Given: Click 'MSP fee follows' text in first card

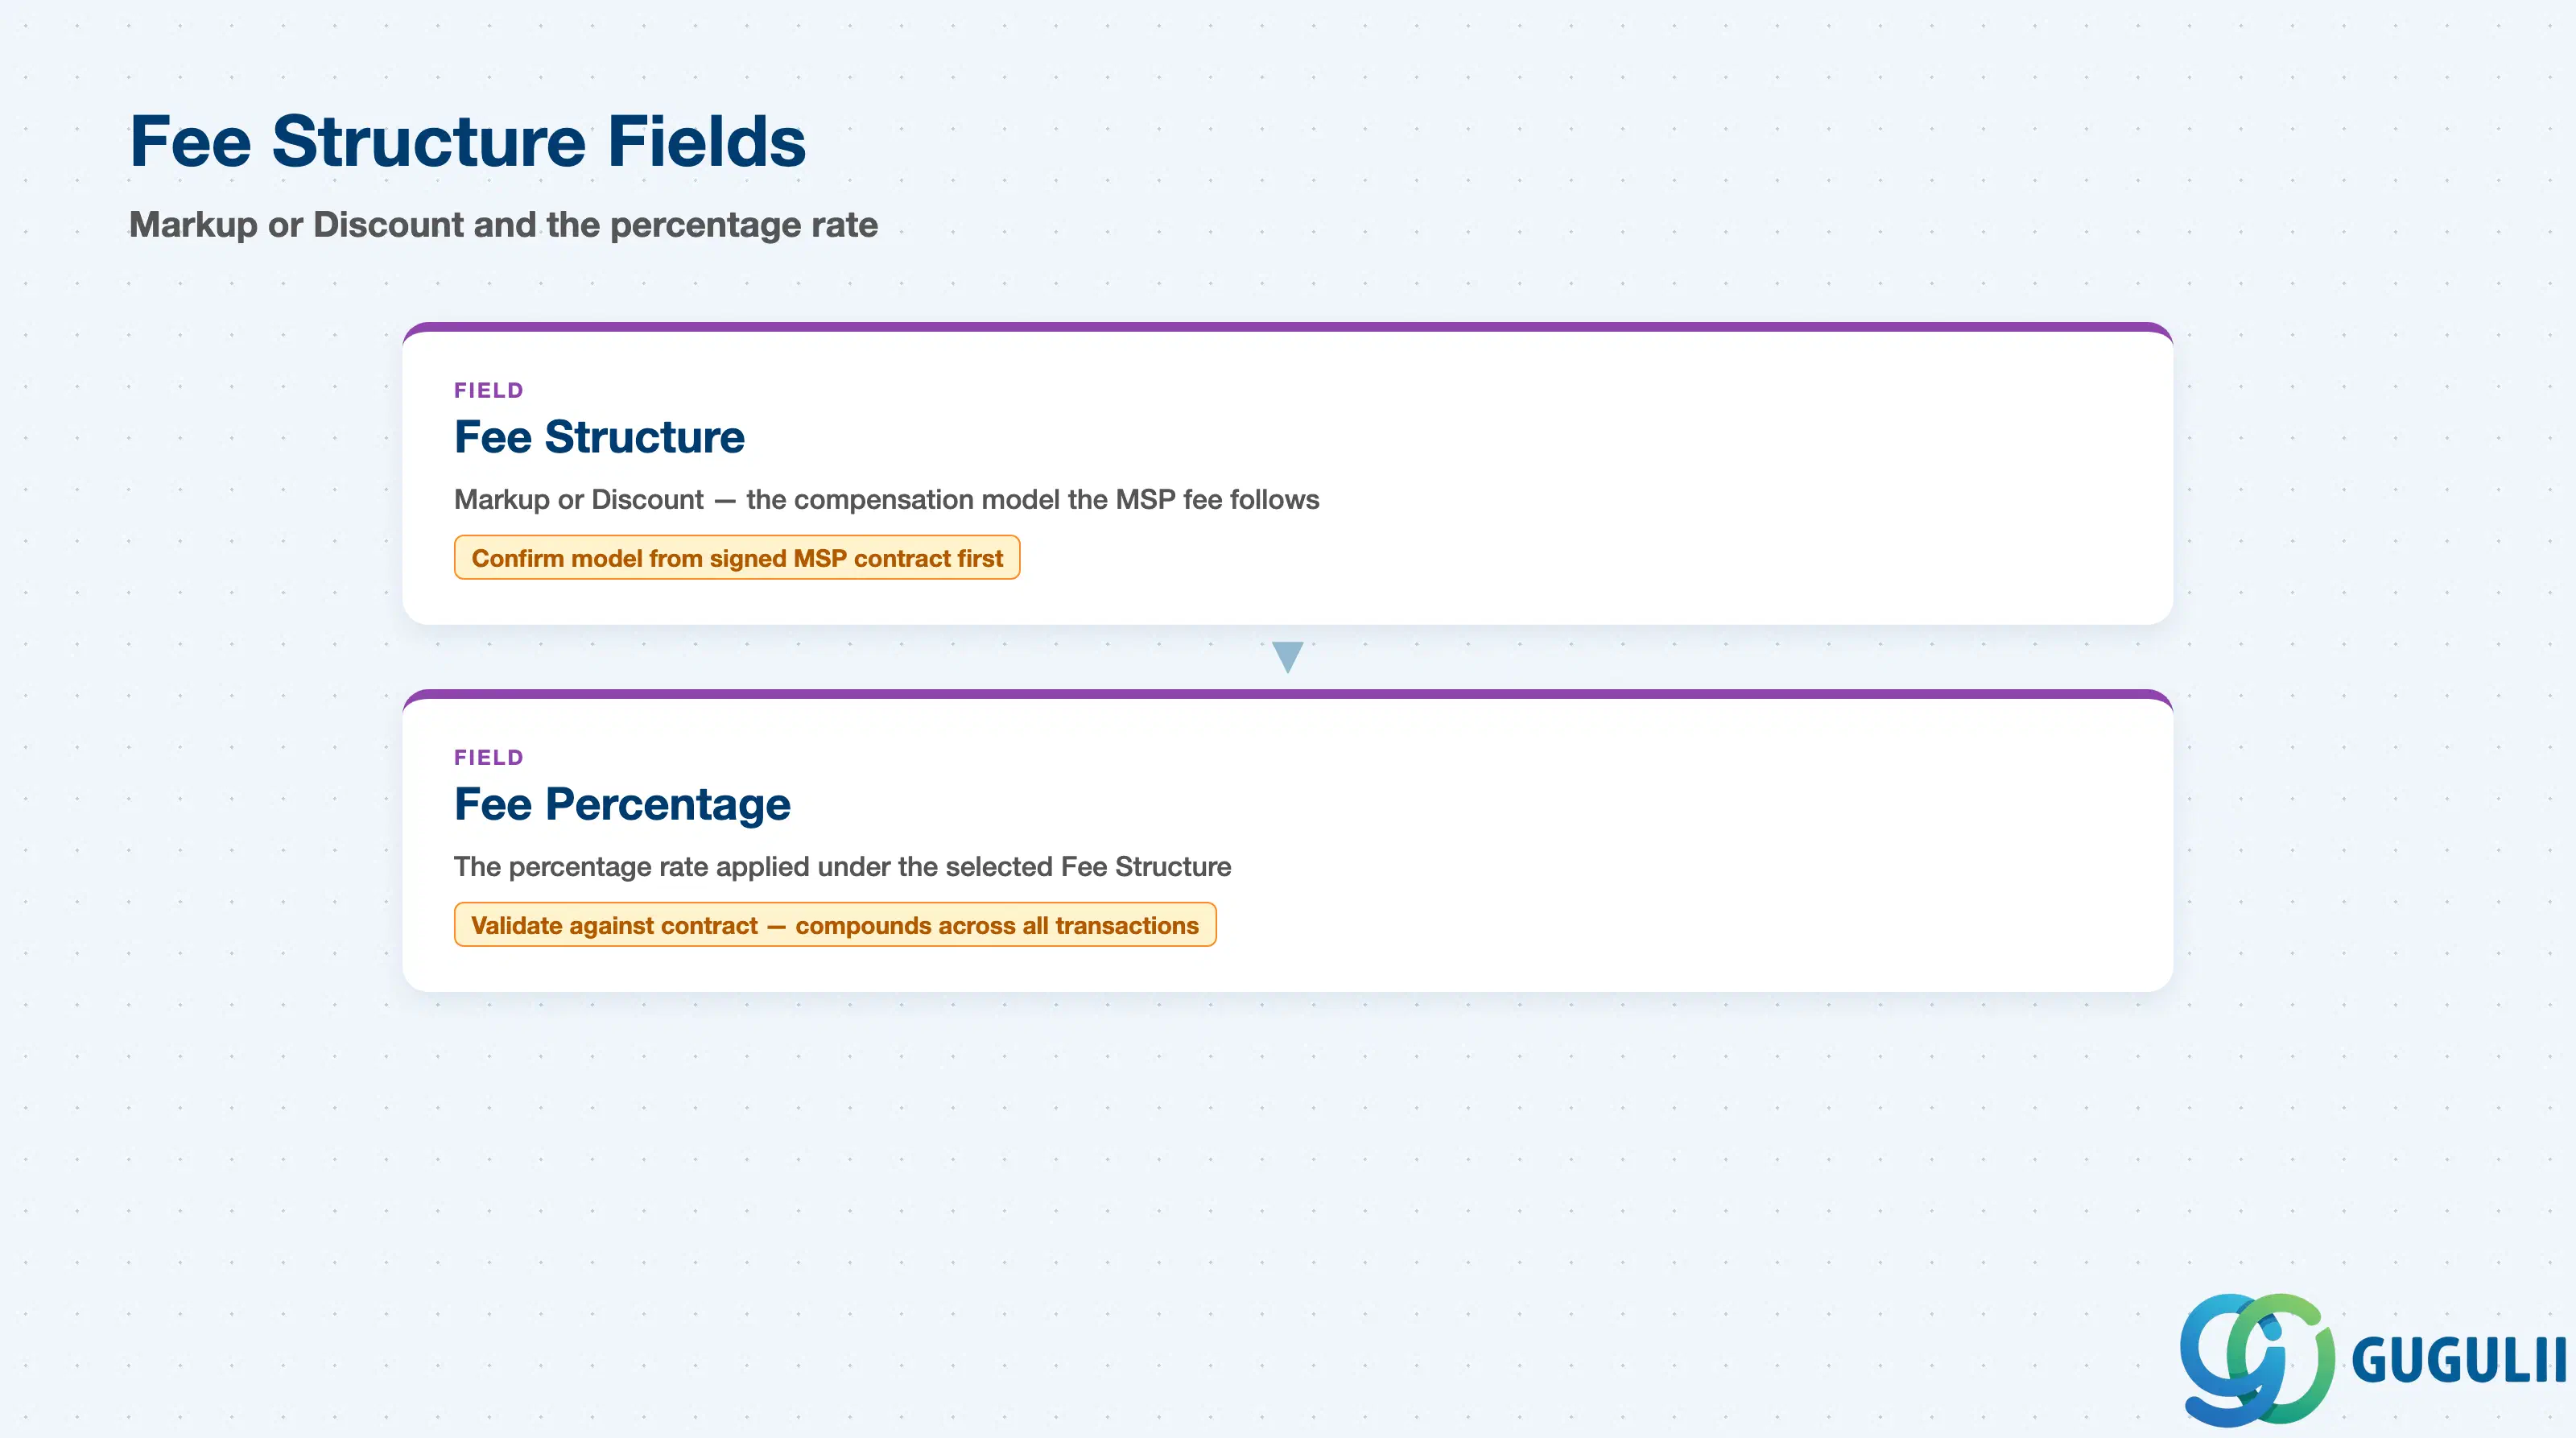Looking at the screenshot, I should pyautogui.click(x=1217, y=499).
